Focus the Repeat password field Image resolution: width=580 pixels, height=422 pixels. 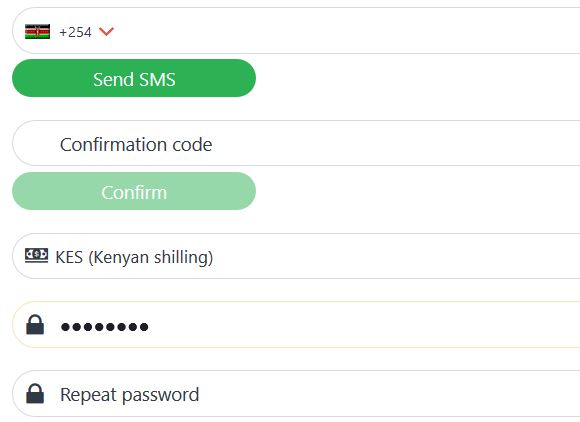296,394
